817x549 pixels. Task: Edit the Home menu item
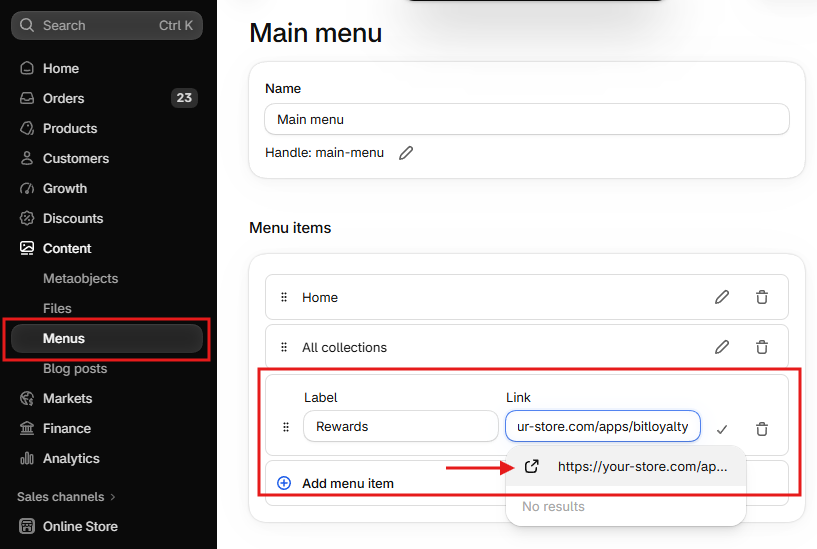[722, 297]
